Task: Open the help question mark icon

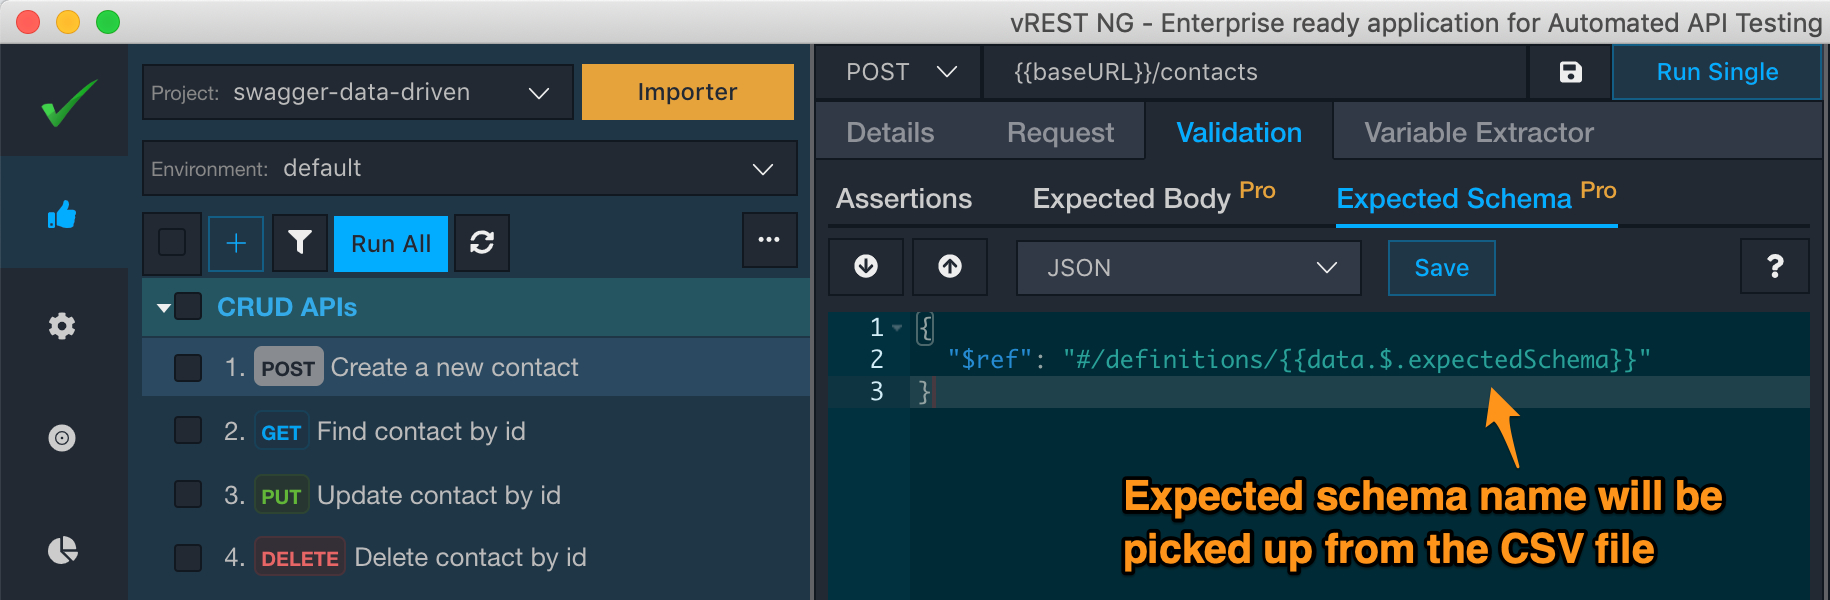Action: pyautogui.click(x=1775, y=267)
